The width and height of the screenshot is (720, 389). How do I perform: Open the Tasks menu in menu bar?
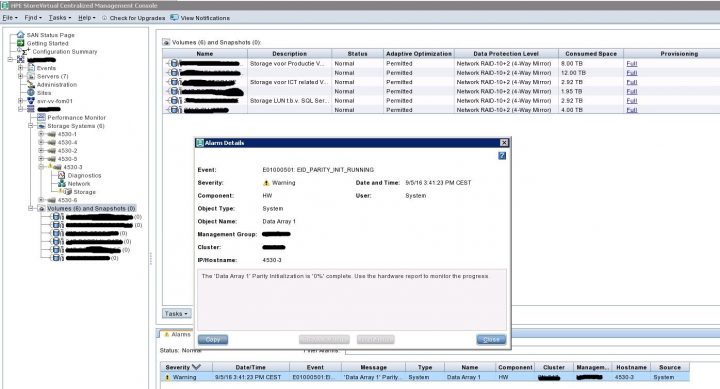(60, 18)
